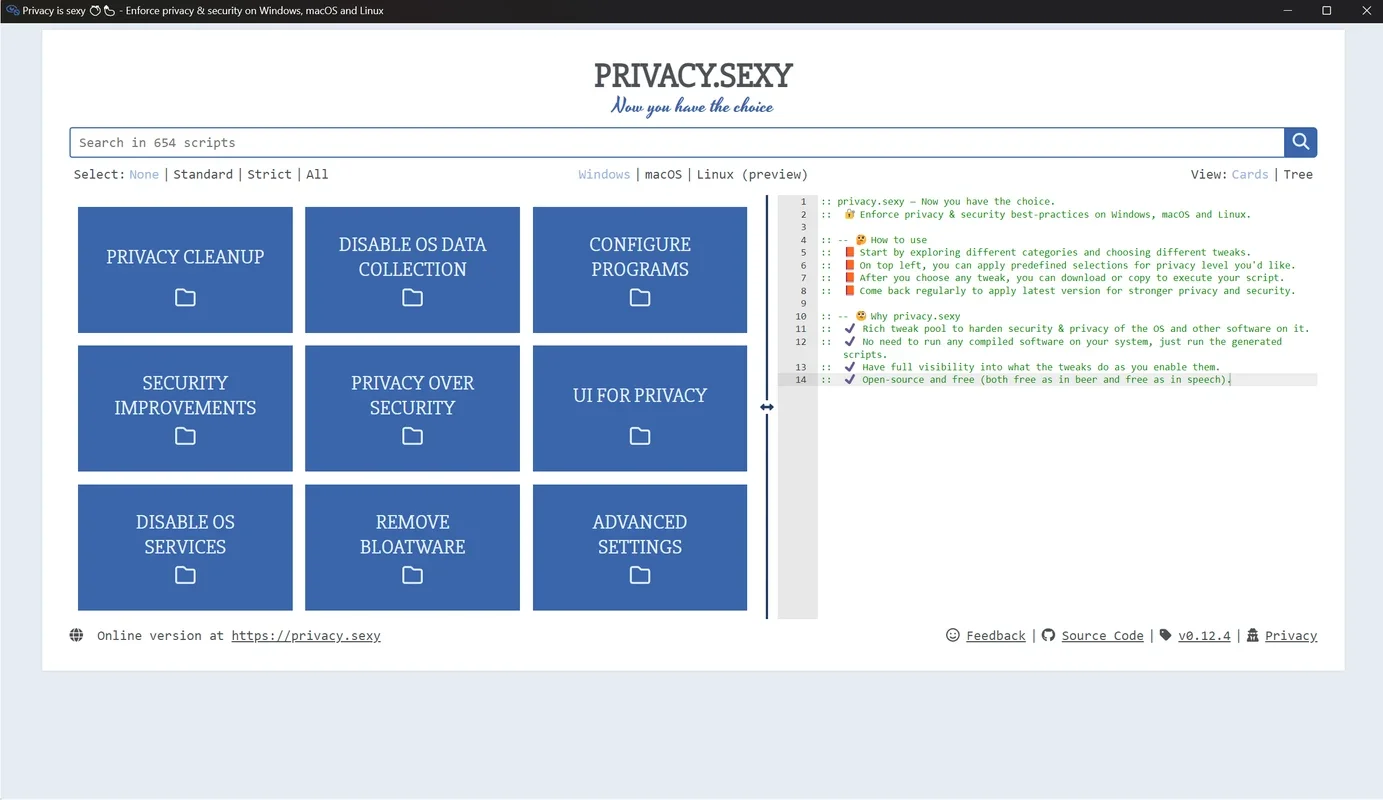
Task: Open the Privacy Over Security card
Action: tap(412, 408)
